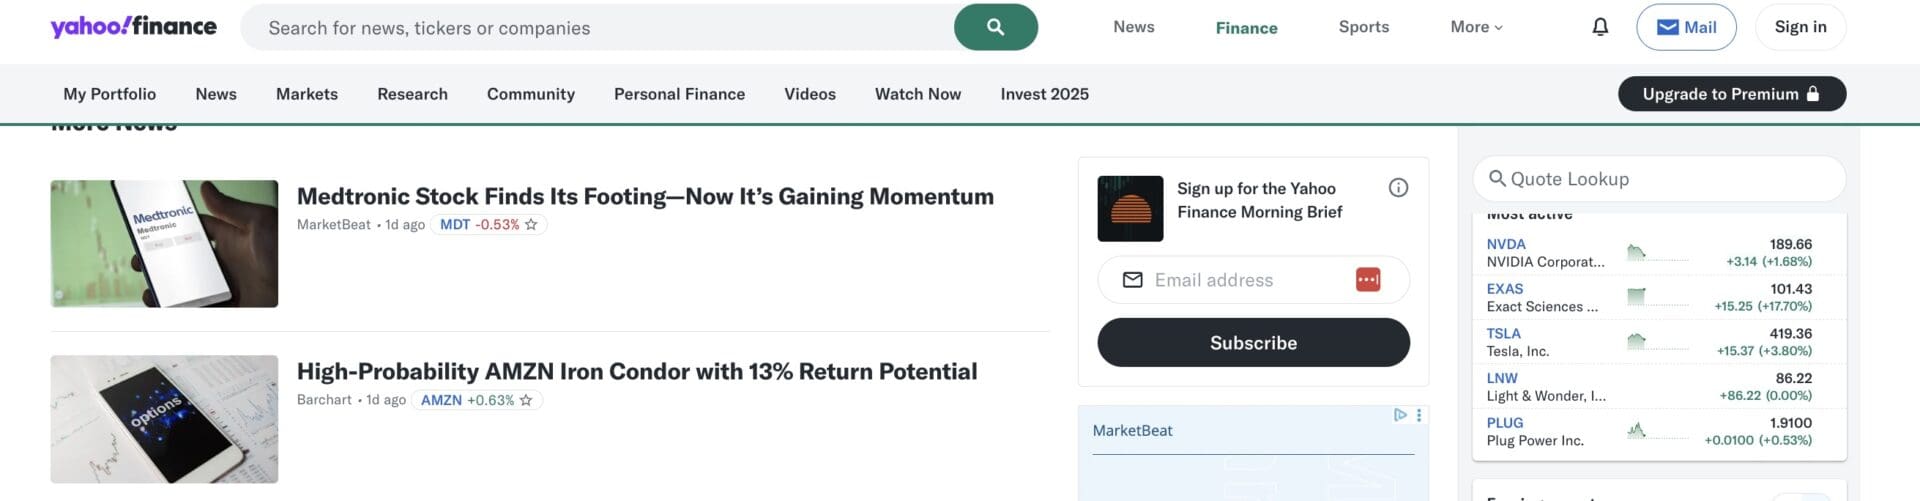The width and height of the screenshot is (1920, 501).
Task: Click the Upgrade to Premium button
Action: 1731,94
